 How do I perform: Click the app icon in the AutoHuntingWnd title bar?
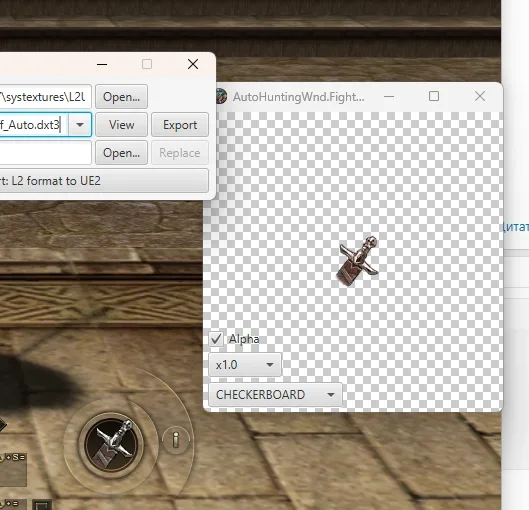tap(221, 96)
